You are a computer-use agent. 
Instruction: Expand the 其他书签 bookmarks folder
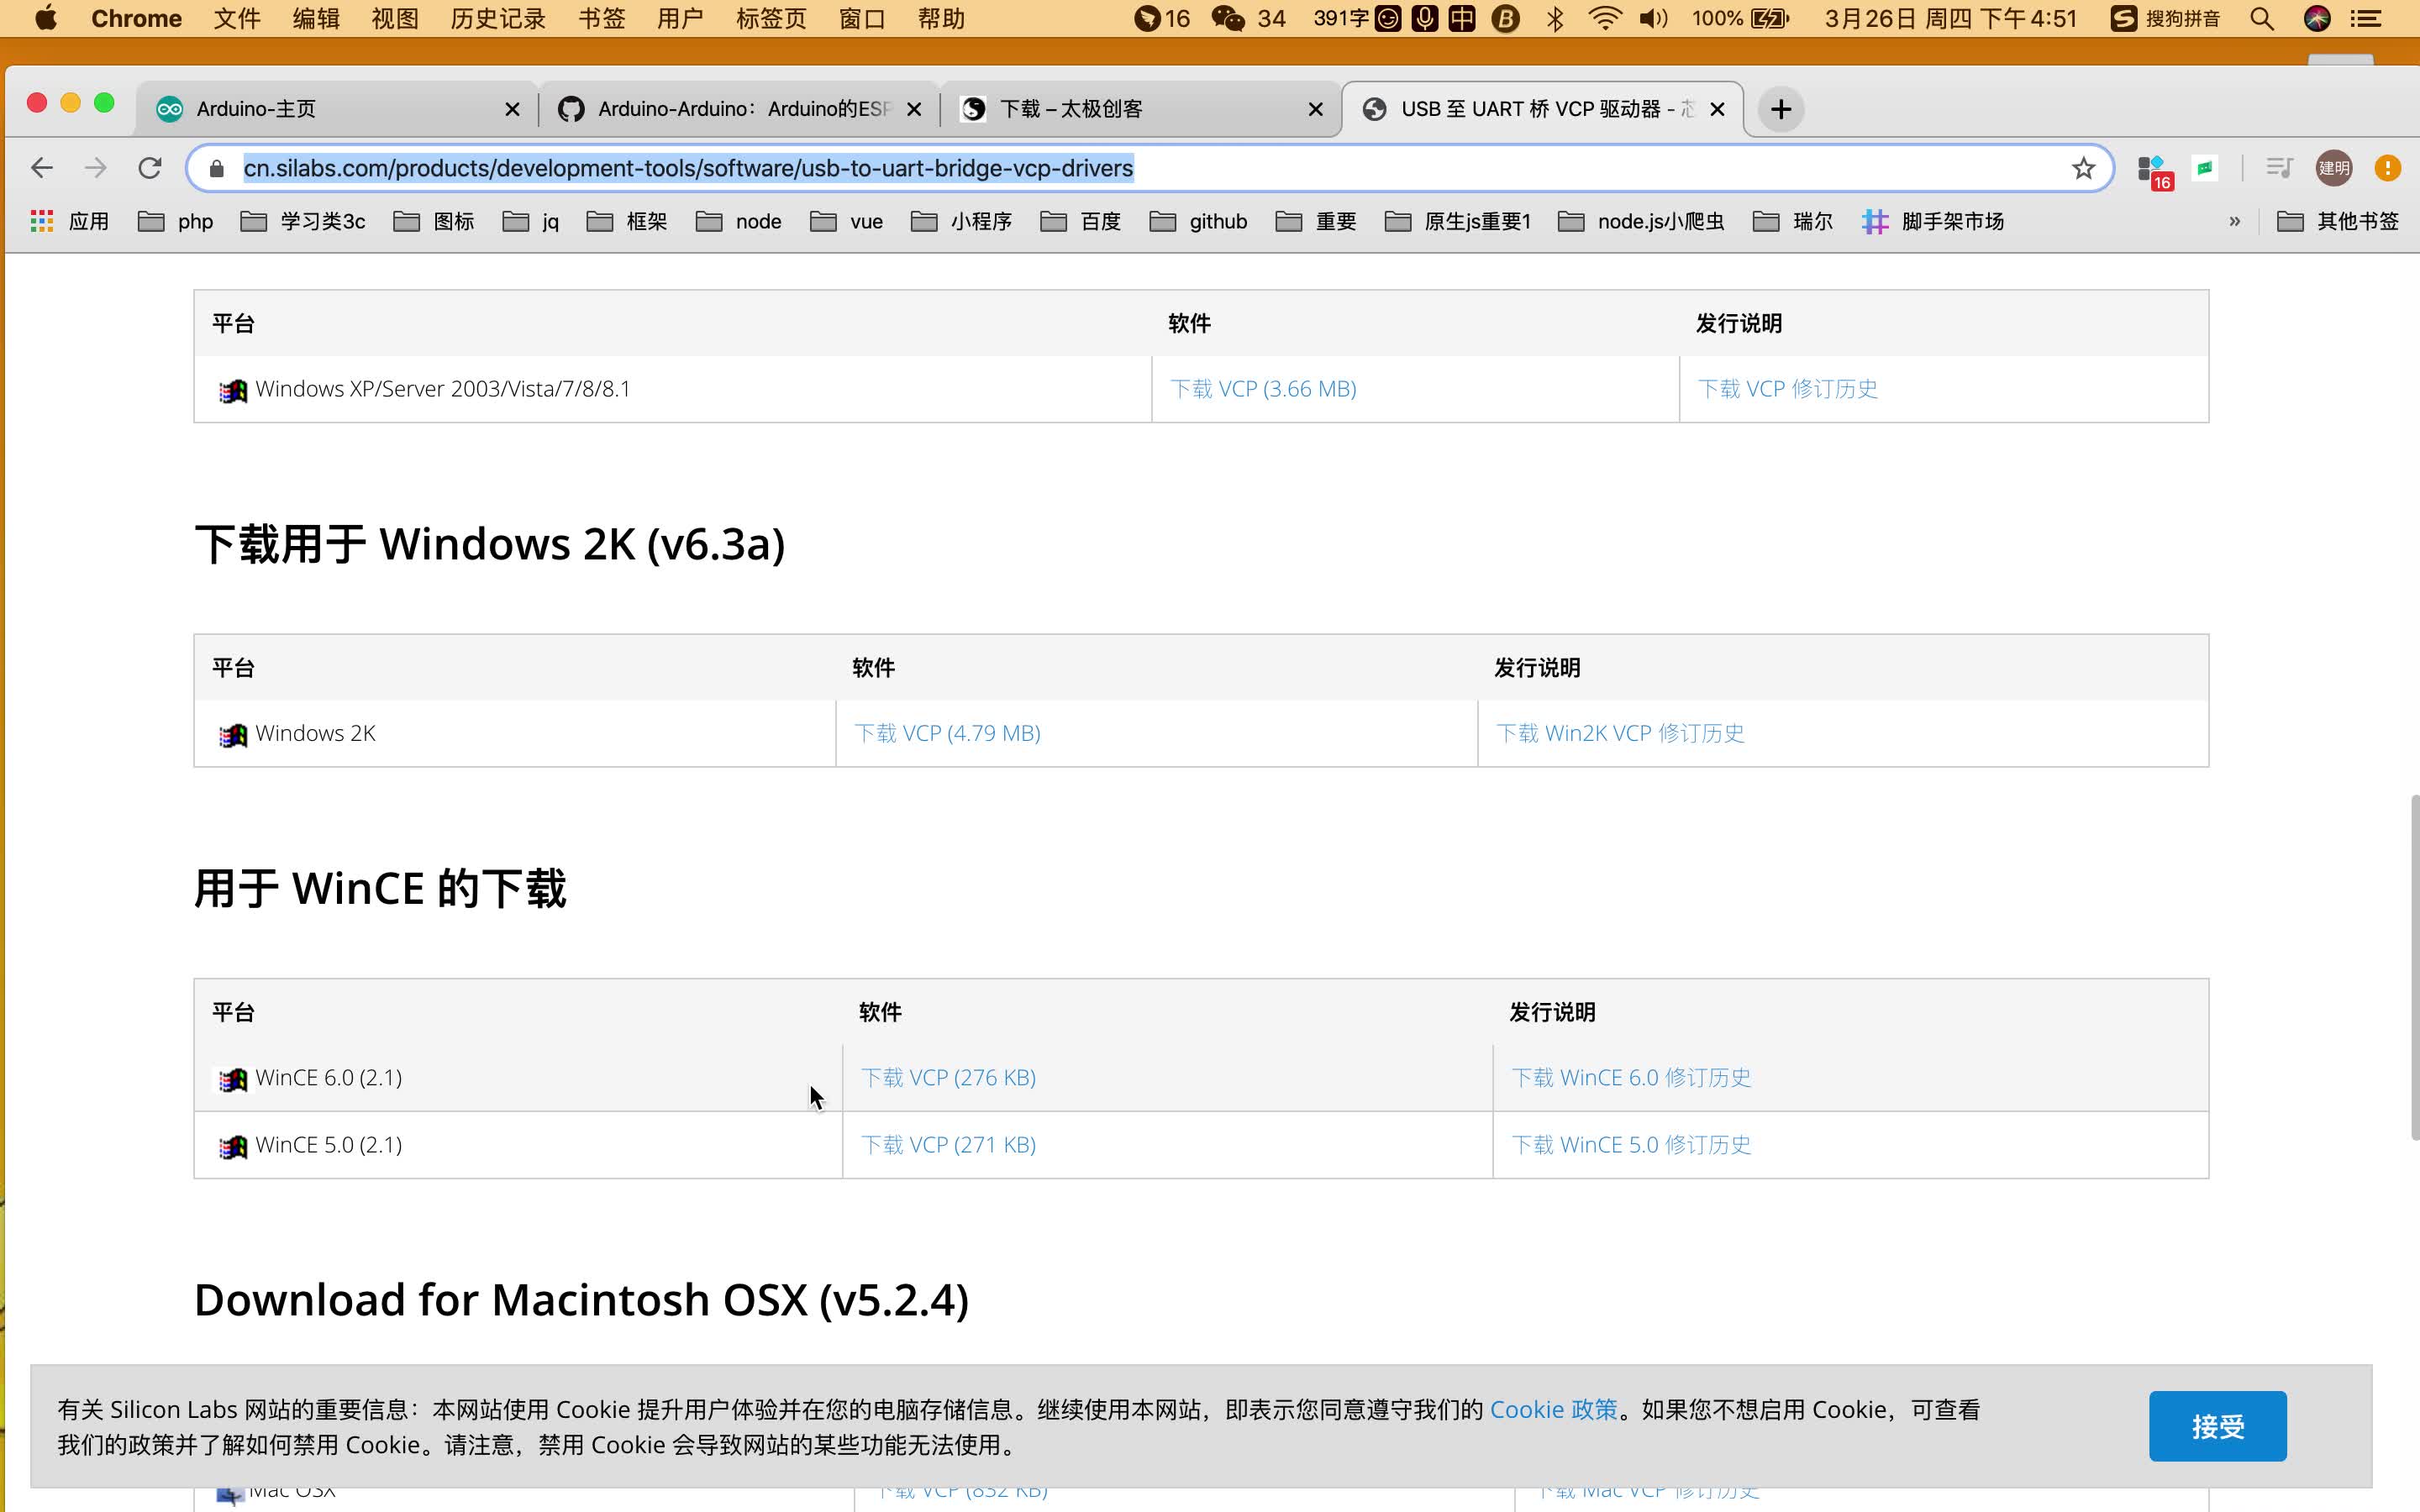2340,219
